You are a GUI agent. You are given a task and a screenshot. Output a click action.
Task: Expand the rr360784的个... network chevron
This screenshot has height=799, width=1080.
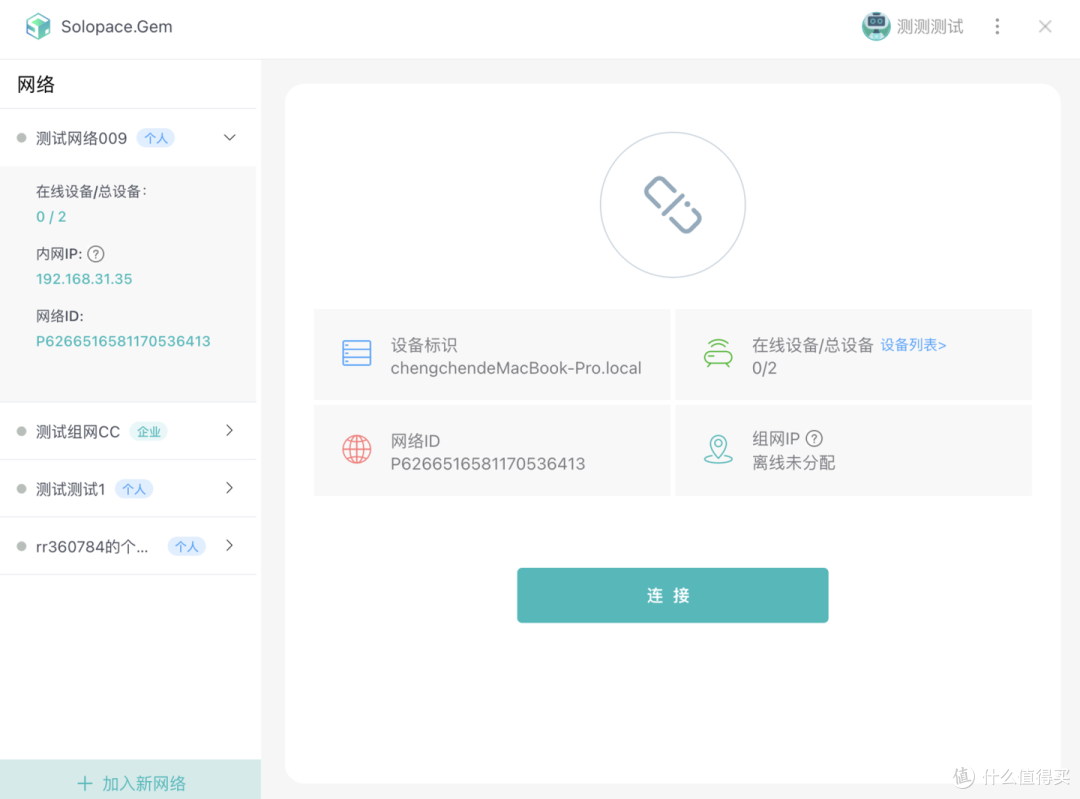click(x=229, y=546)
